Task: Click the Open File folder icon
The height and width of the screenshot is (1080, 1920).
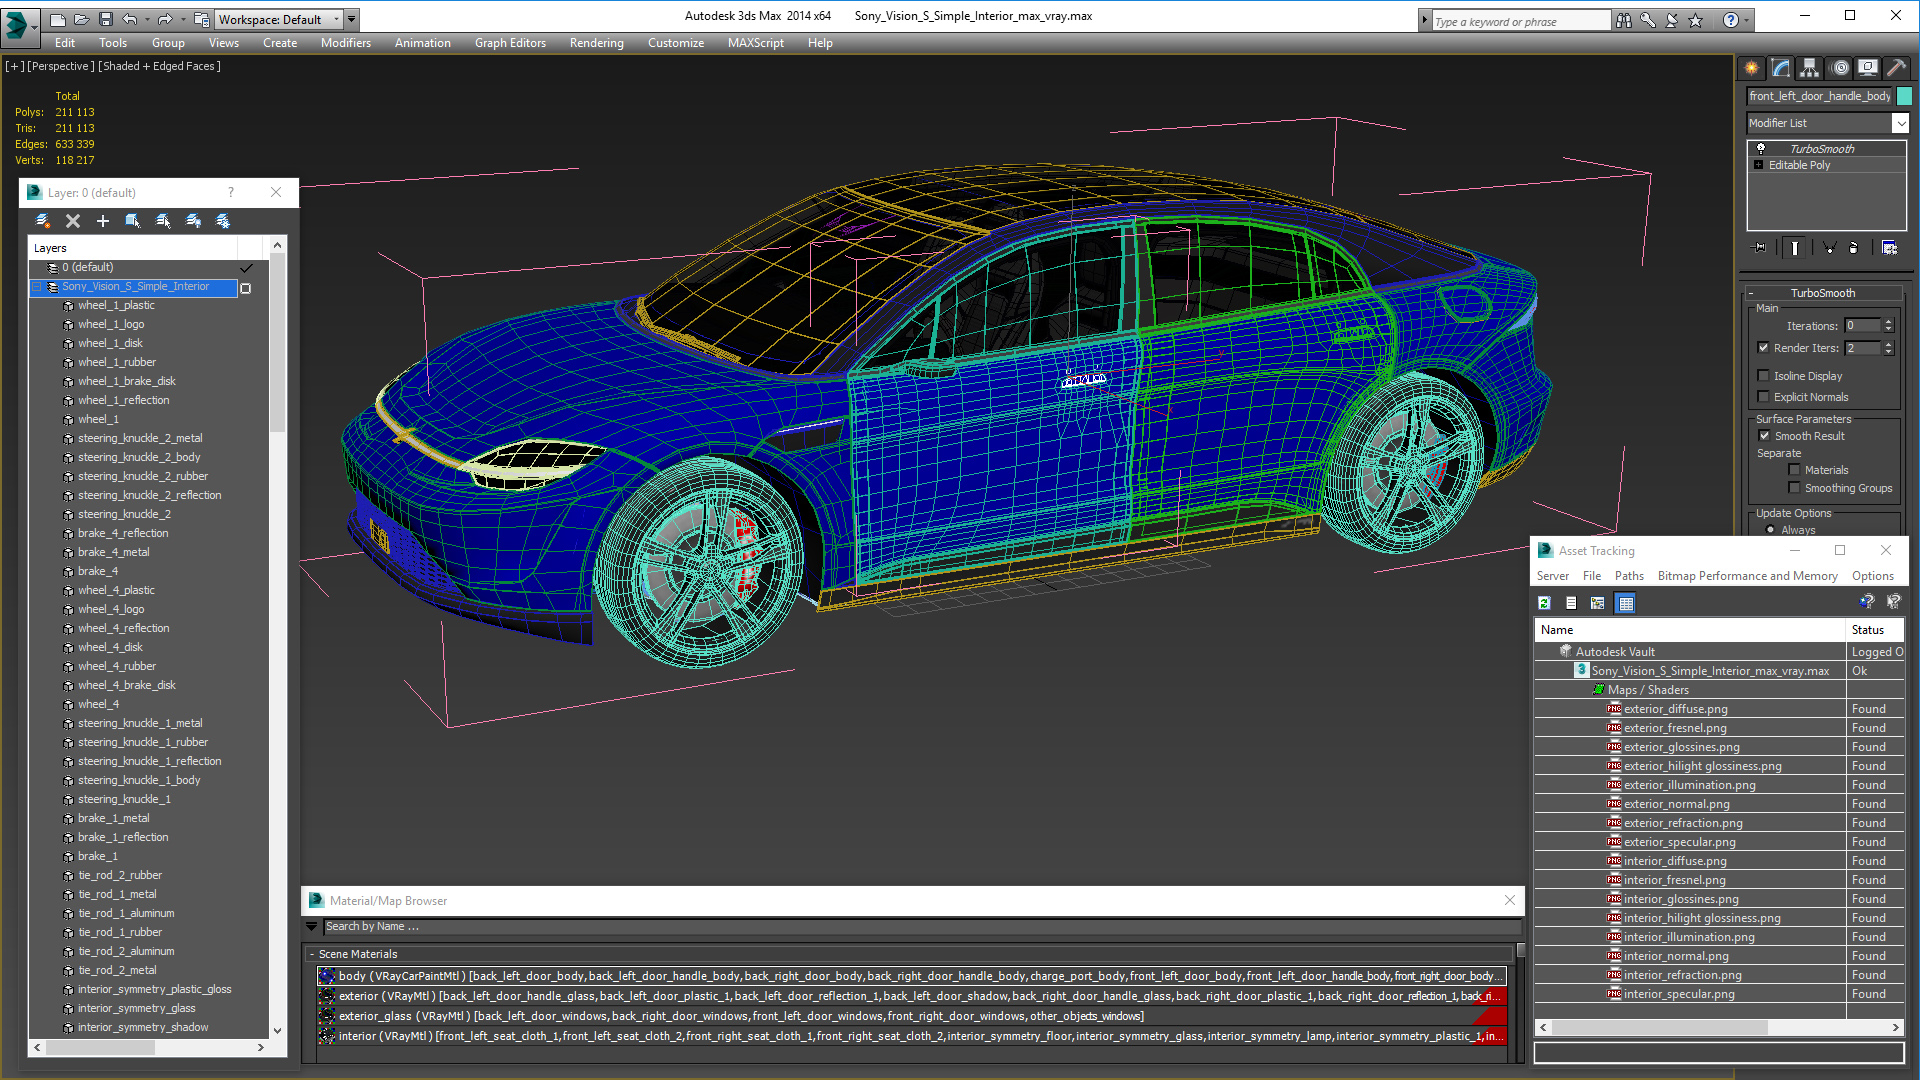Action: point(81,19)
